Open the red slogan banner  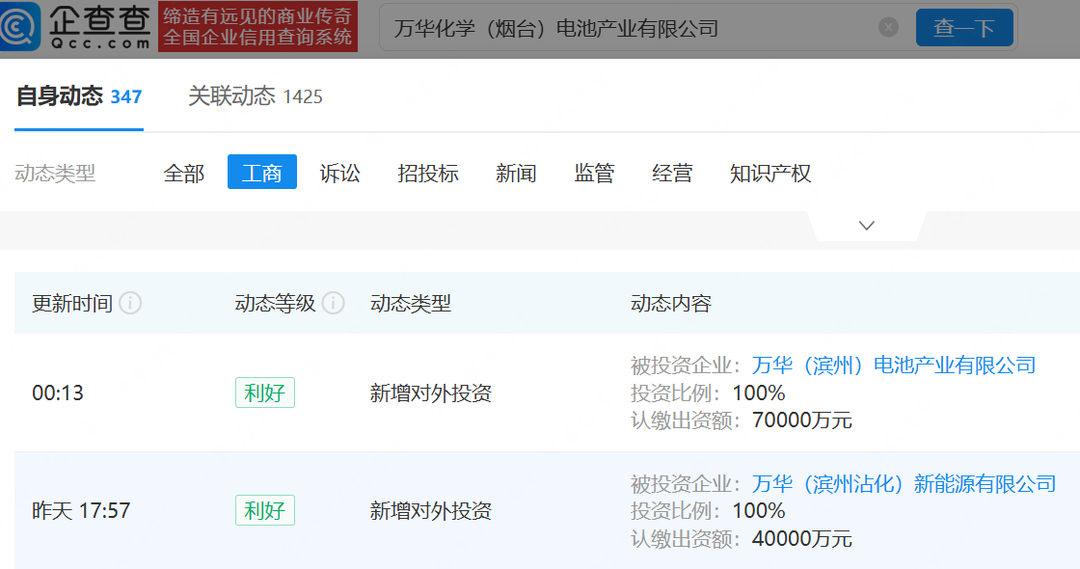258,26
